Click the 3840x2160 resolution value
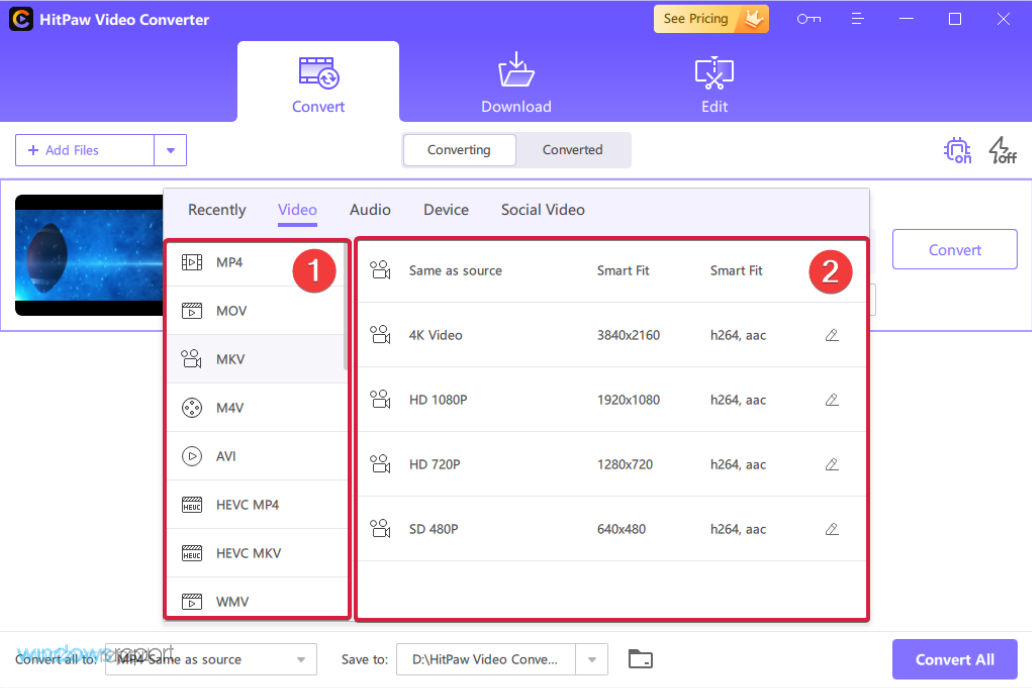Image resolution: width=1032 pixels, height=688 pixels. point(628,335)
